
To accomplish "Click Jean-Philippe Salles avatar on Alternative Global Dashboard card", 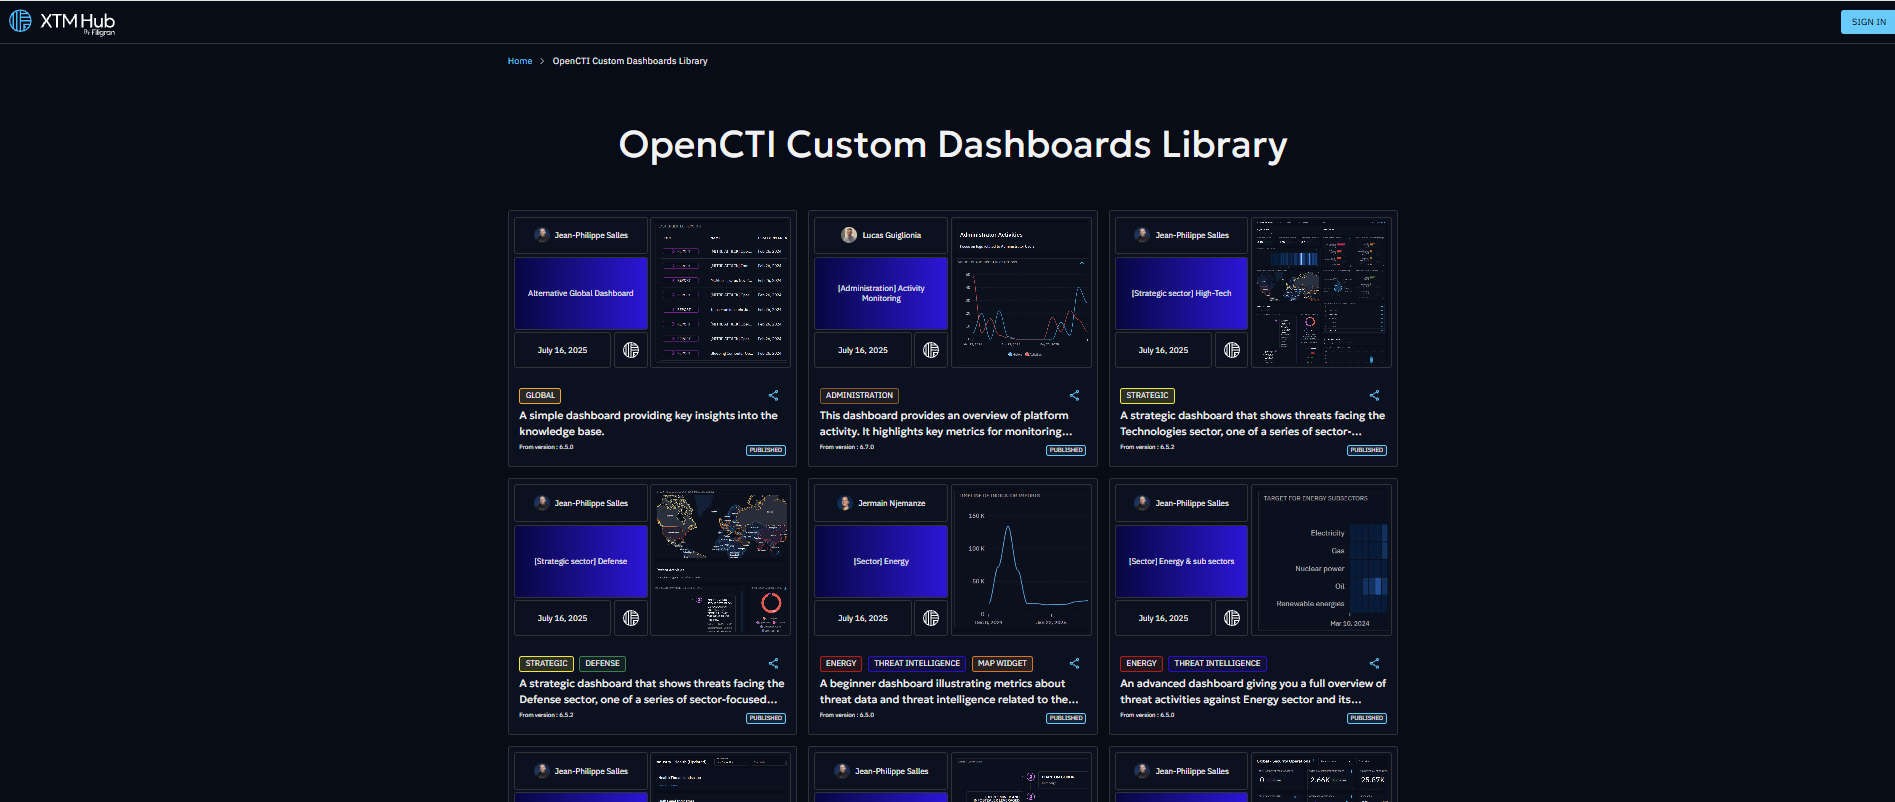I will pyautogui.click(x=542, y=235).
